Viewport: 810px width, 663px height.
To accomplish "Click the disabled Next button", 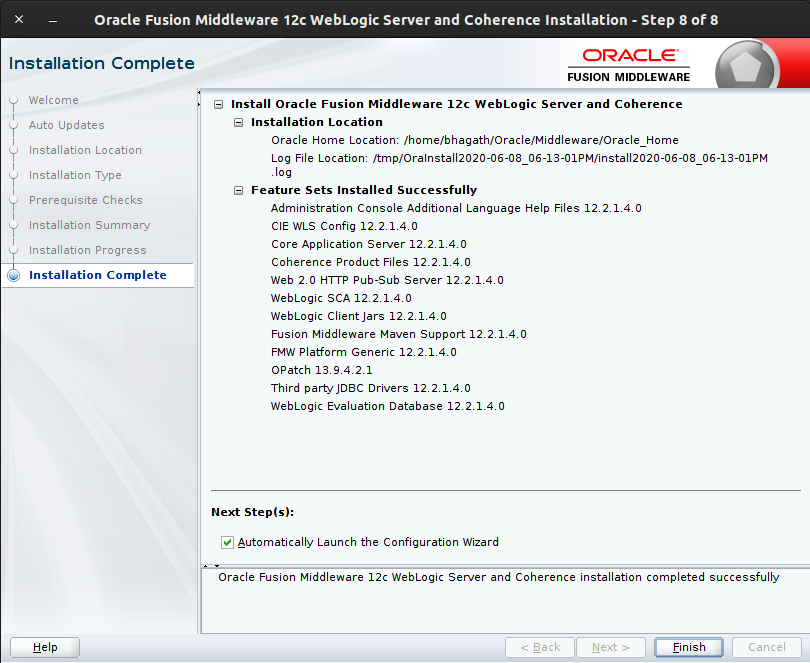I will (611, 647).
